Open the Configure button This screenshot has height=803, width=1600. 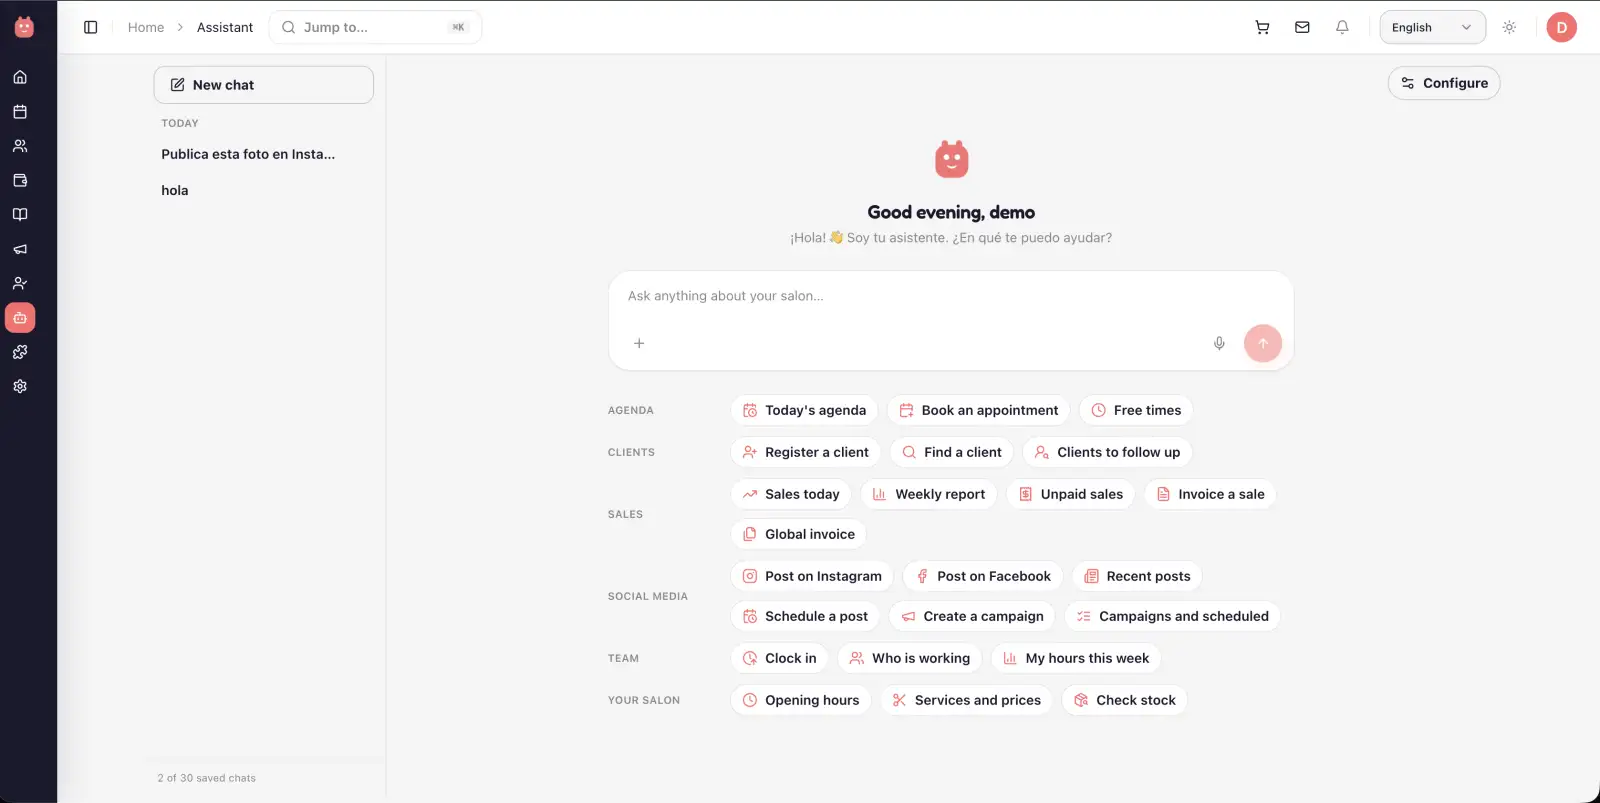[x=1444, y=83]
